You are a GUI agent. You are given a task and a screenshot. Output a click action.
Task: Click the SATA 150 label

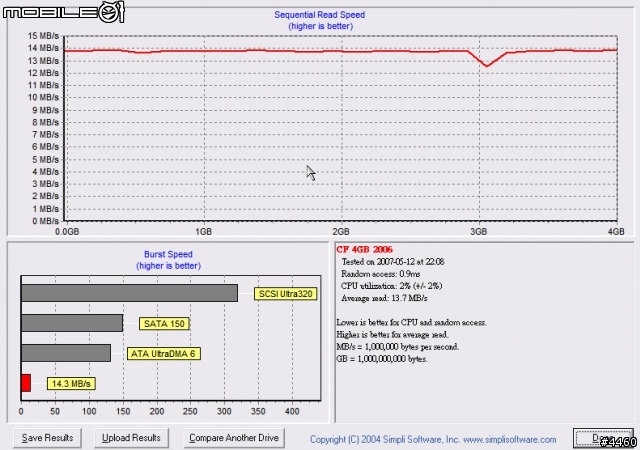point(164,324)
